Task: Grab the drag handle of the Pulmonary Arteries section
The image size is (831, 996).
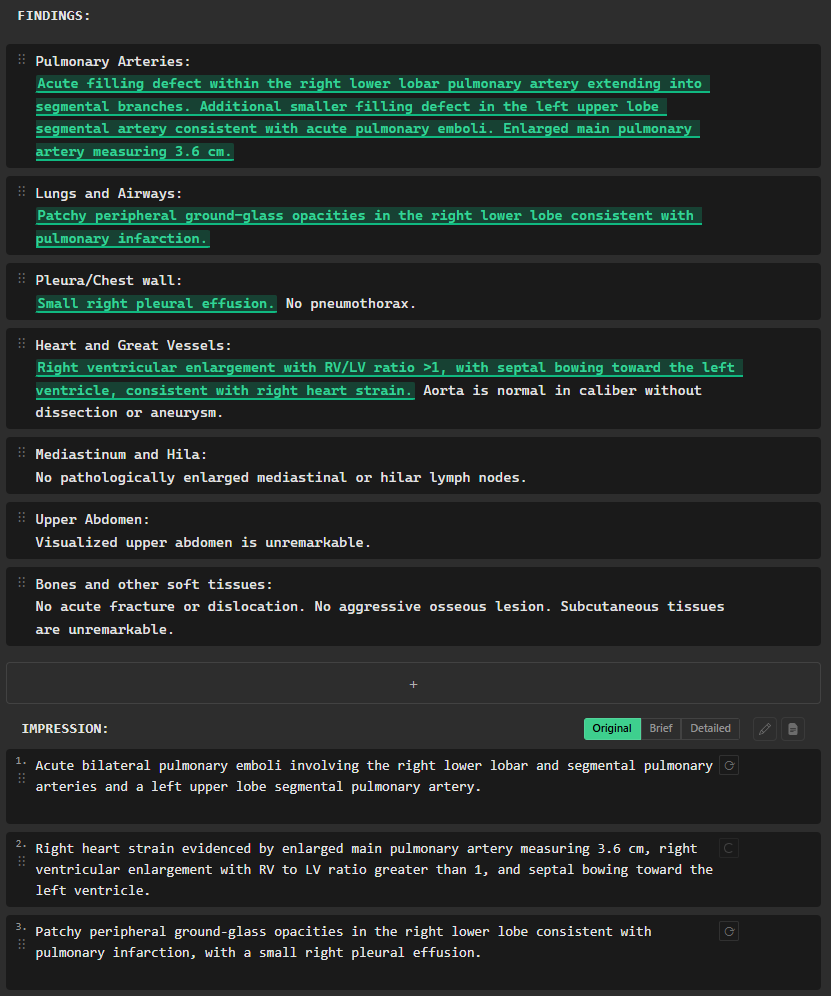Action: [x=22, y=61]
